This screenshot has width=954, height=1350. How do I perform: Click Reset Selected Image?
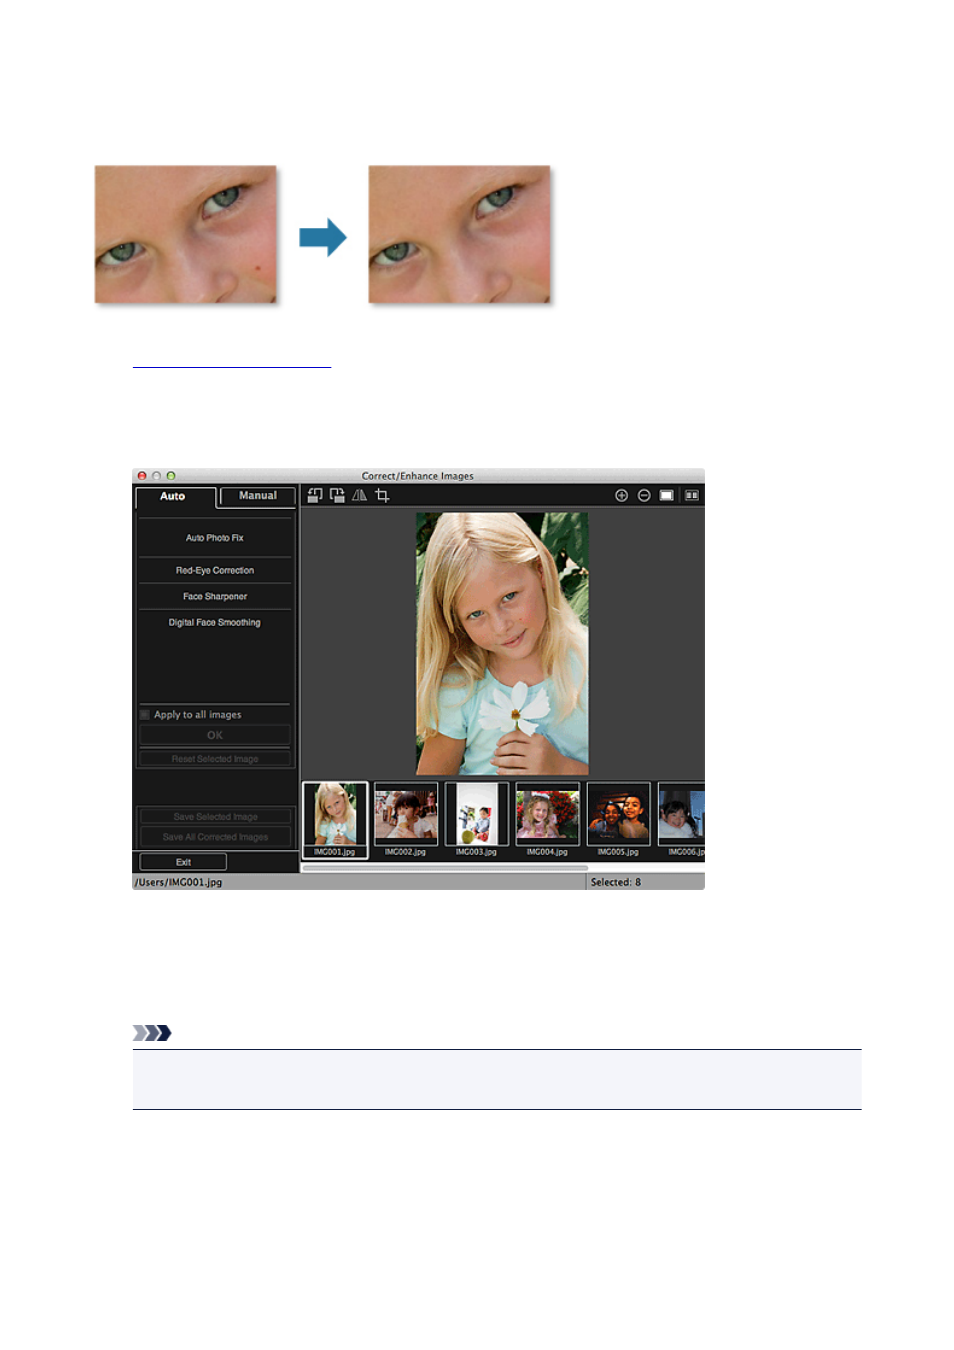[215, 759]
